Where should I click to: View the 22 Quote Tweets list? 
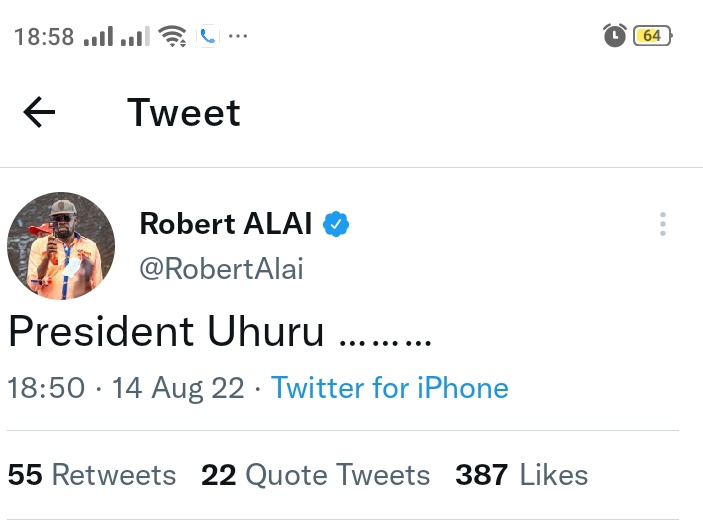coord(315,475)
